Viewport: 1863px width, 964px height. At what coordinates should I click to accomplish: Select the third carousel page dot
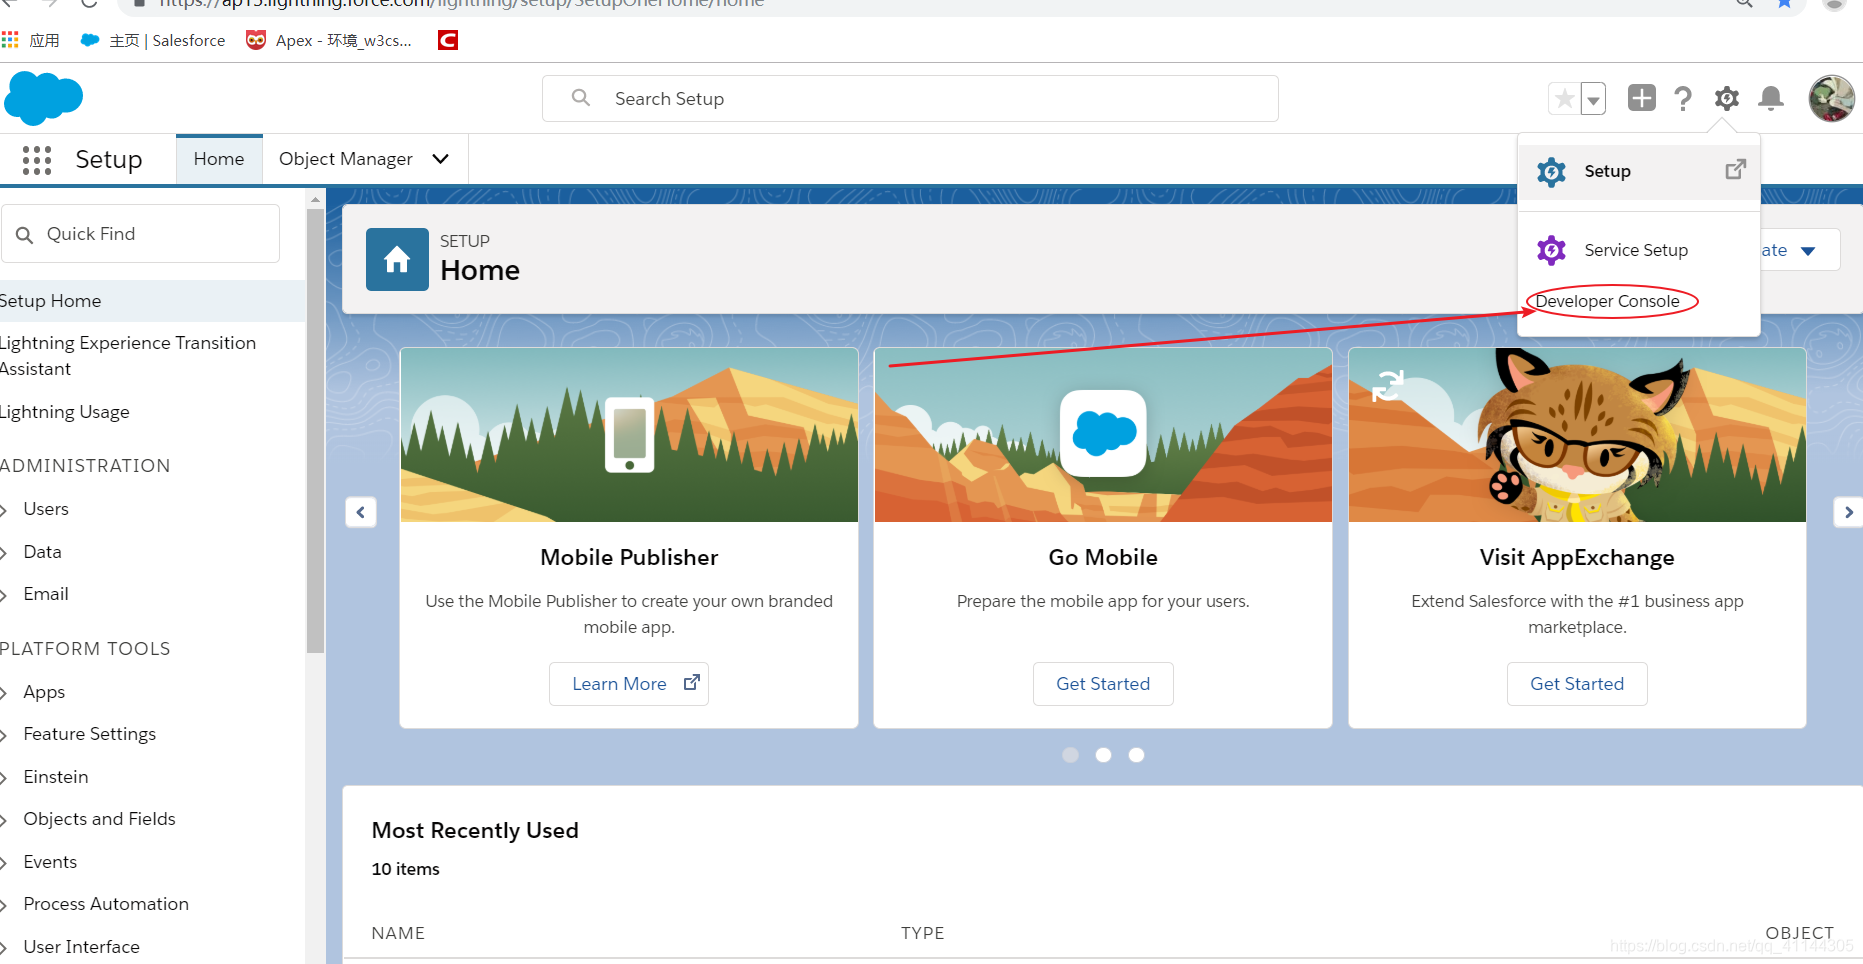tap(1137, 755)
